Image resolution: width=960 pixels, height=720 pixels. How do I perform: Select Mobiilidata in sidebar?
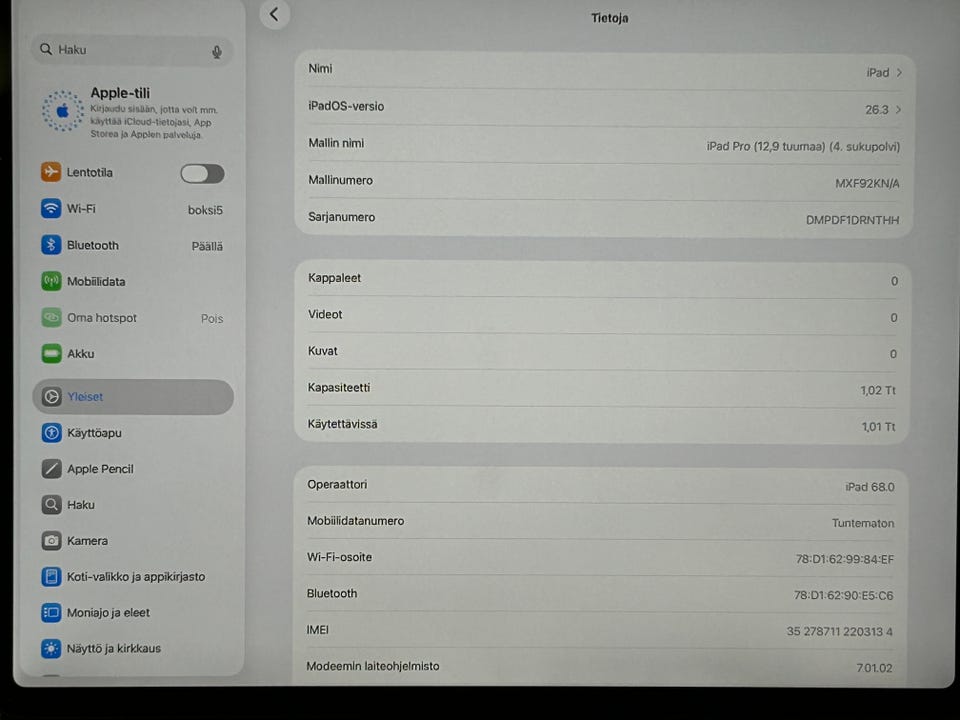[x=132, y=282]
